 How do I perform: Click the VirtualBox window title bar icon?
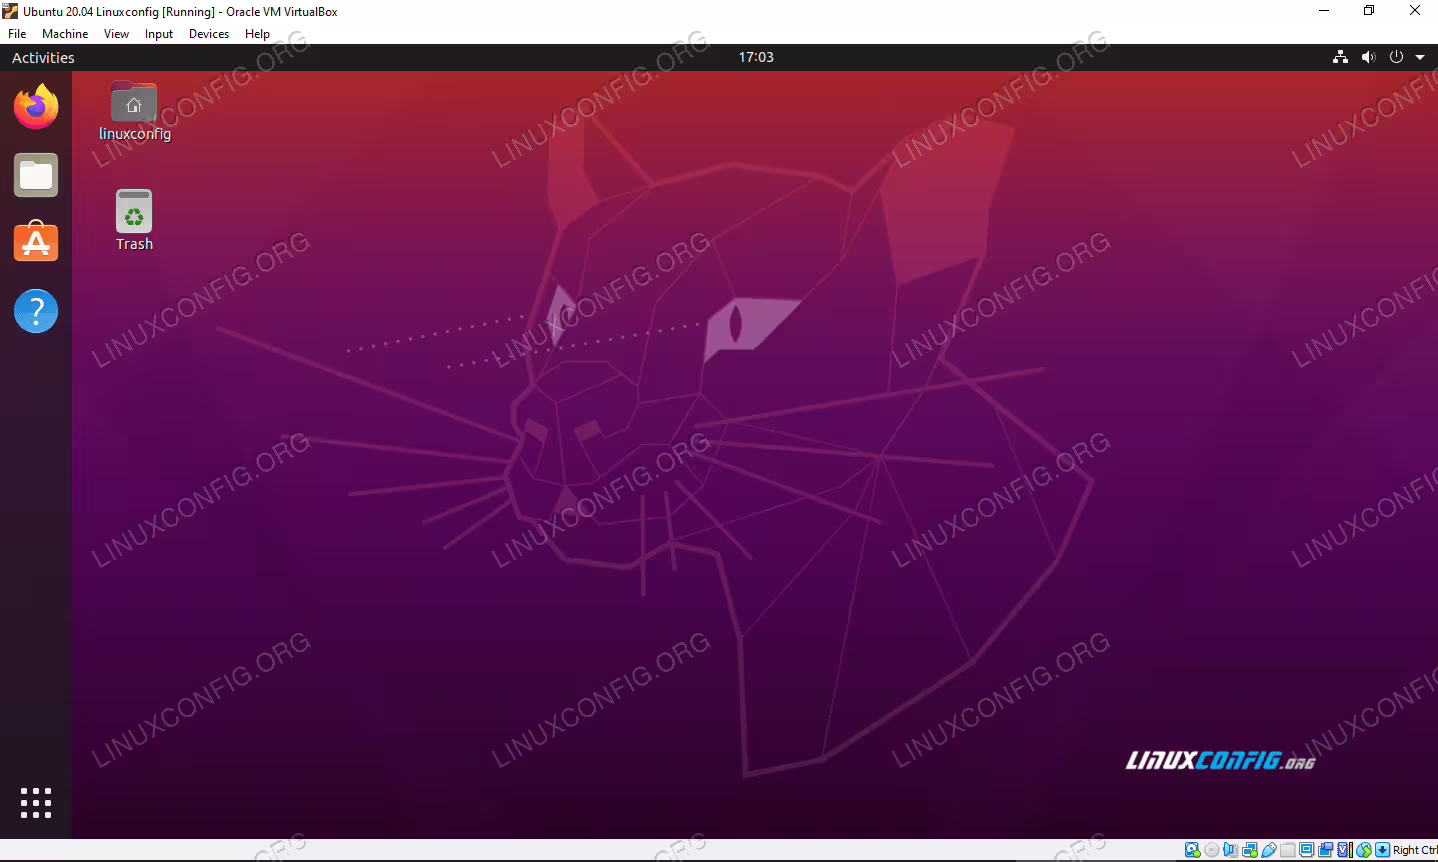click(x=11, y=11)
